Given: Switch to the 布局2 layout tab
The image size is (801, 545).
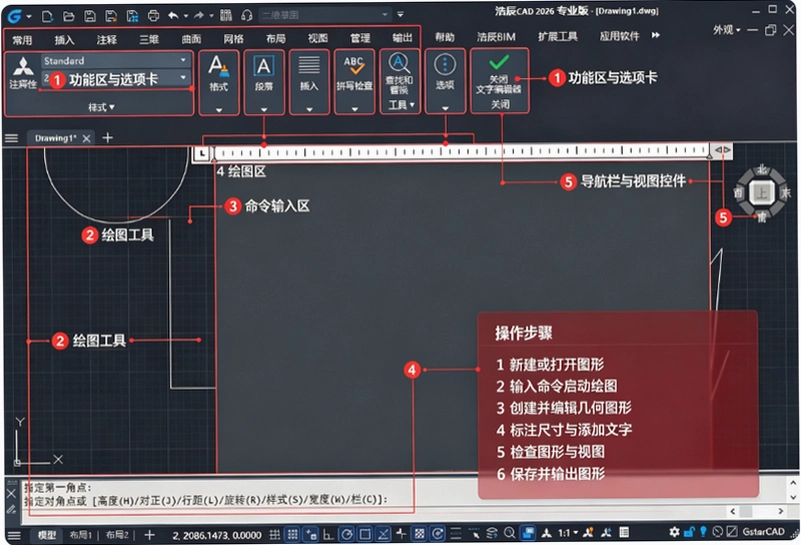Looking at the screenshot, I should 117,535.
